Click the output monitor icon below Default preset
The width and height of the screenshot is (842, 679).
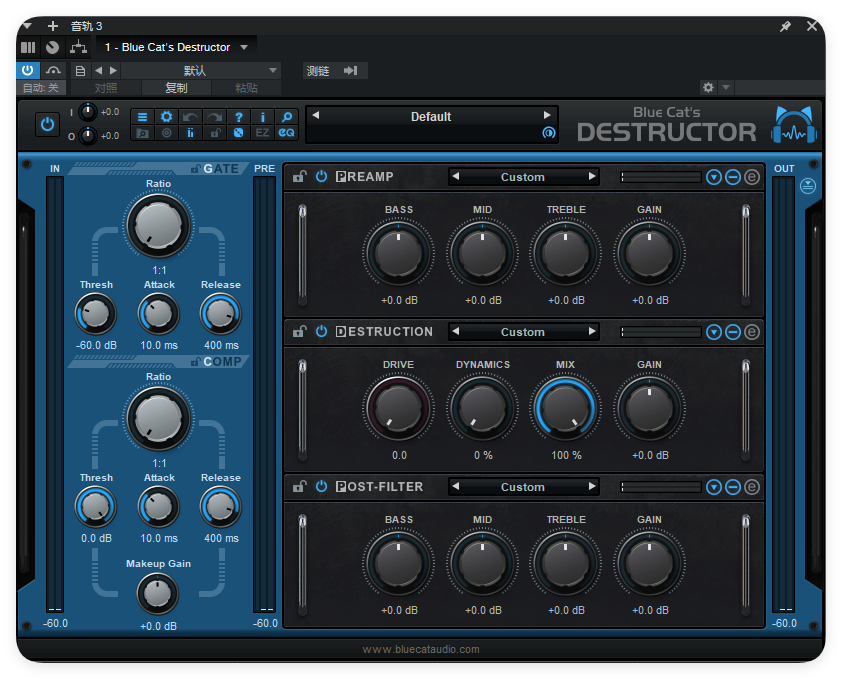pyautogui.click(x=548, y=133)
